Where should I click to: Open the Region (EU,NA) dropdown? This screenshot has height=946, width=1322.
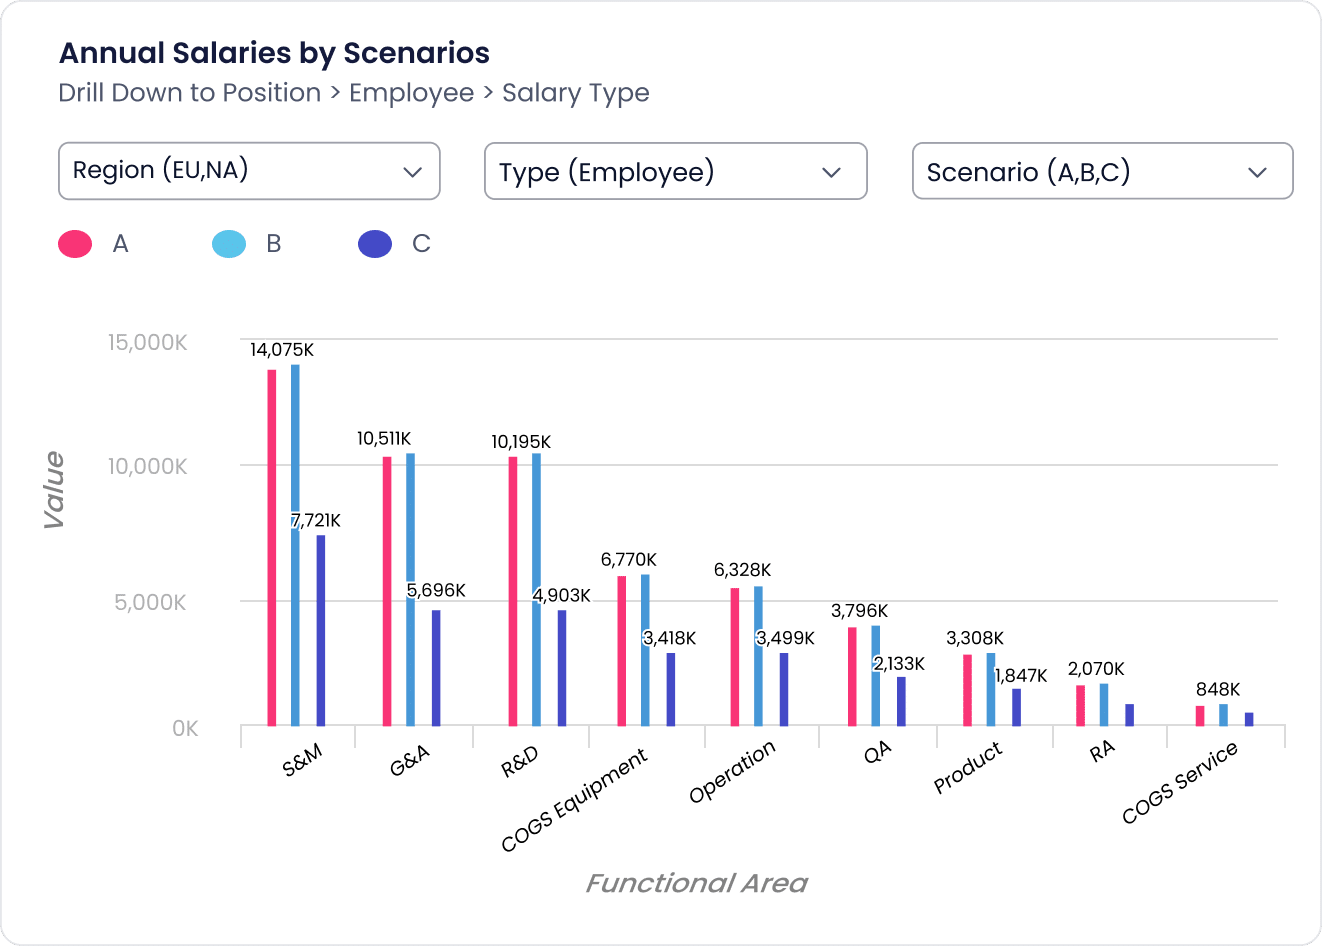tap(249, 171)
